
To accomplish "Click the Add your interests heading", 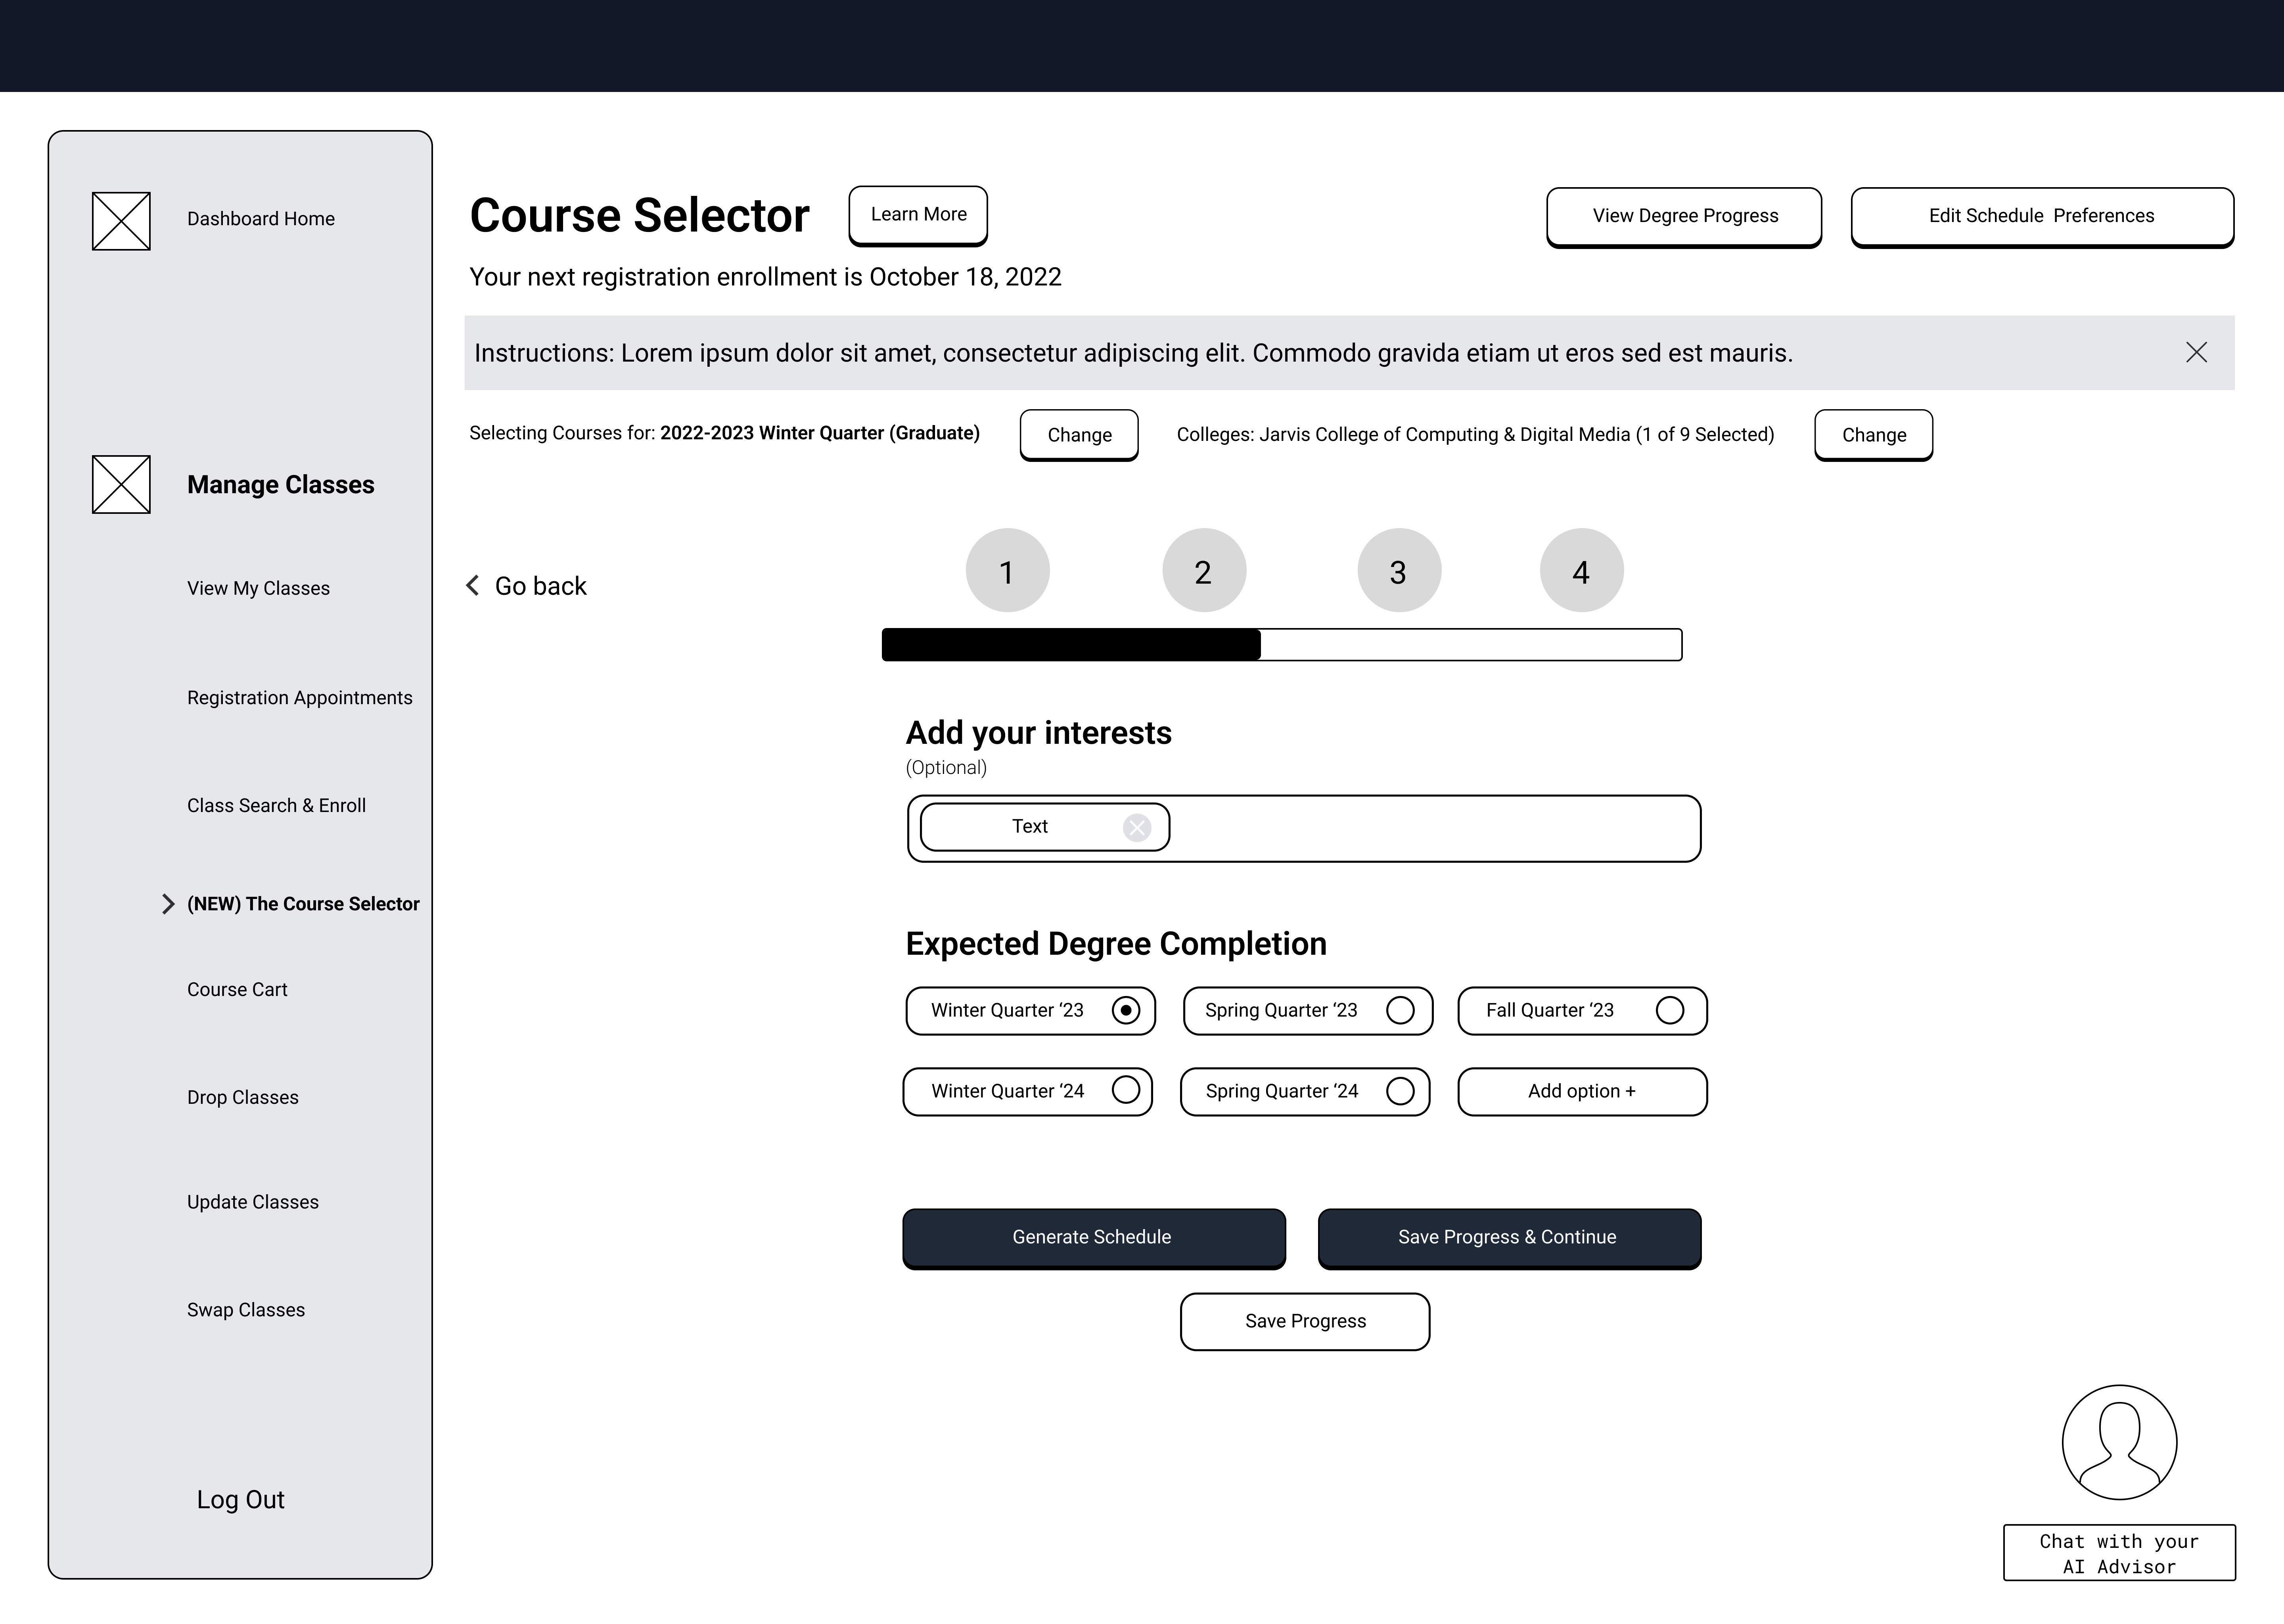I will [x=1038, y=733].
